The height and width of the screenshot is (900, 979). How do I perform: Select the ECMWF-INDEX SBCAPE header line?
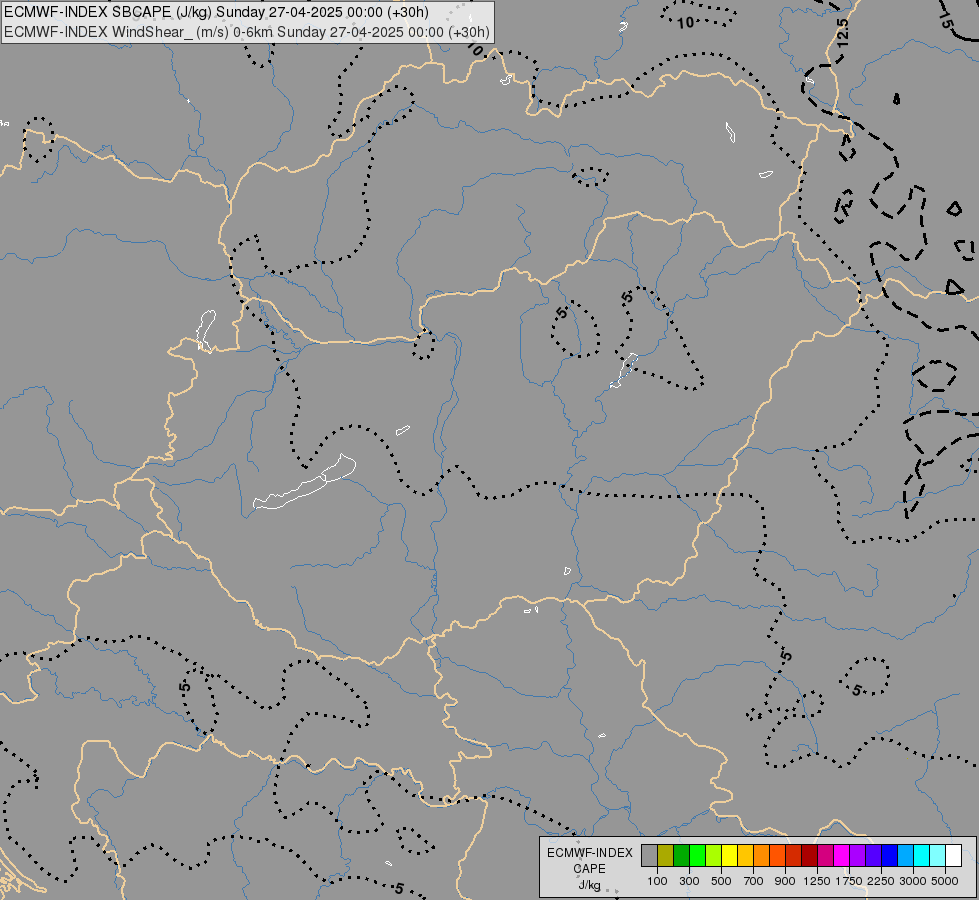pos(216,12)
